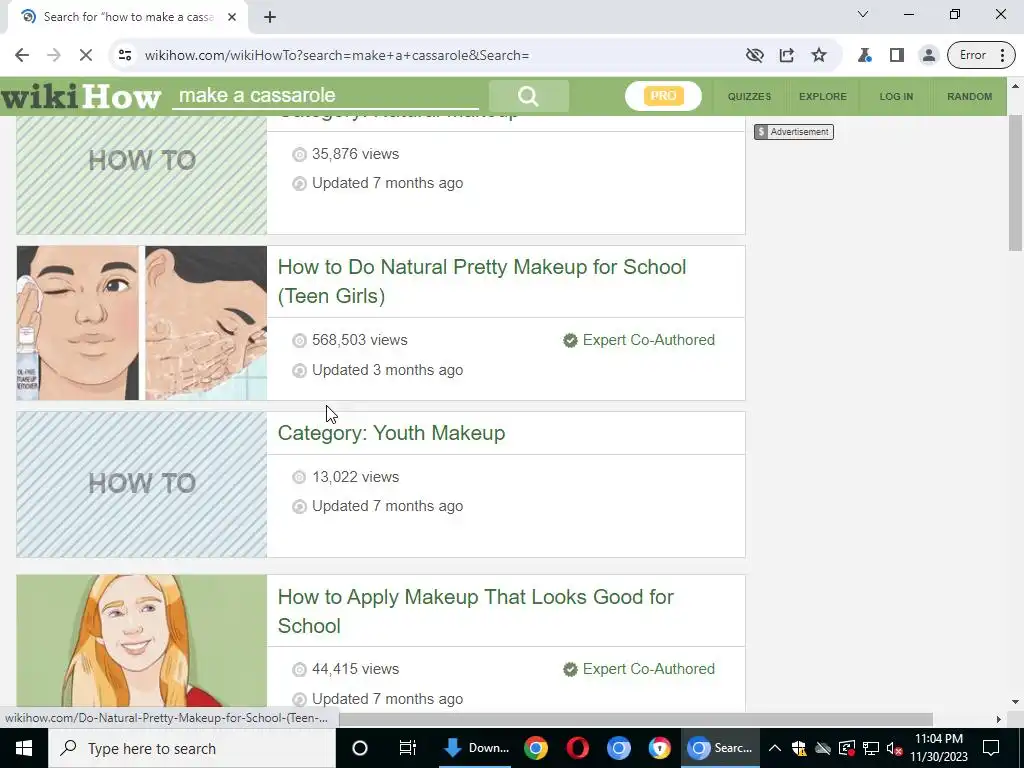This screenshot has width=1024, height=768.
Task: Click Updated 3 months ago text
Action: (x=387, y=370)
